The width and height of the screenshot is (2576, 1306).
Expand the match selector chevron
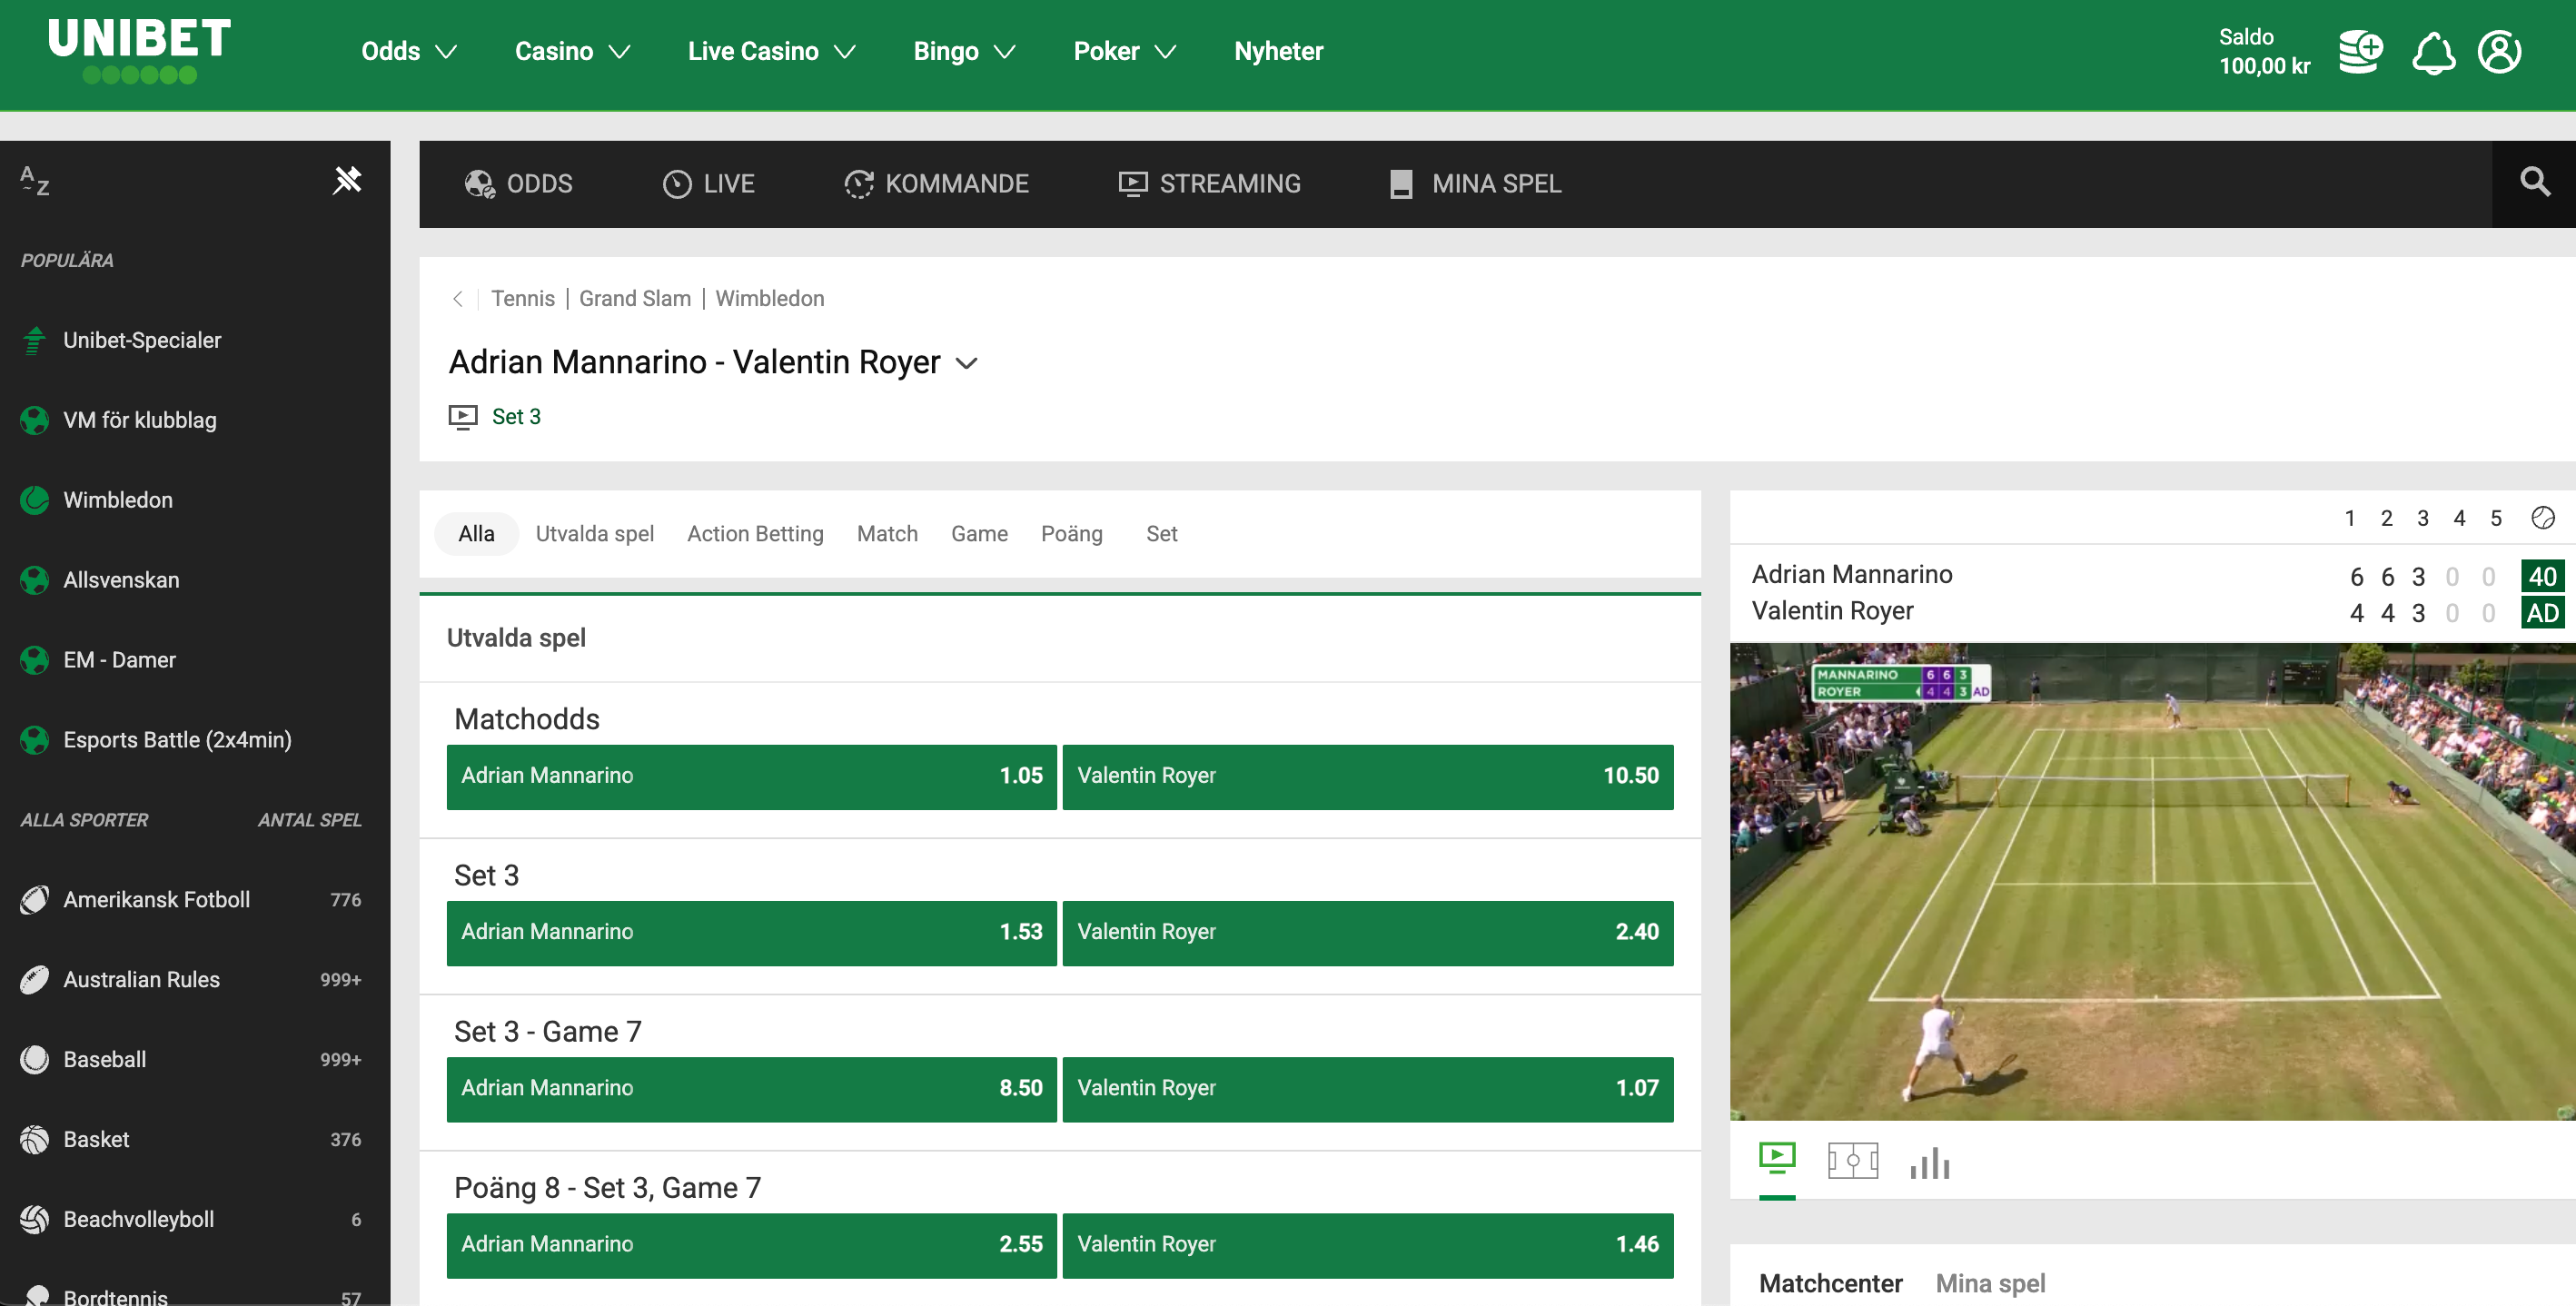click(966, 363)
